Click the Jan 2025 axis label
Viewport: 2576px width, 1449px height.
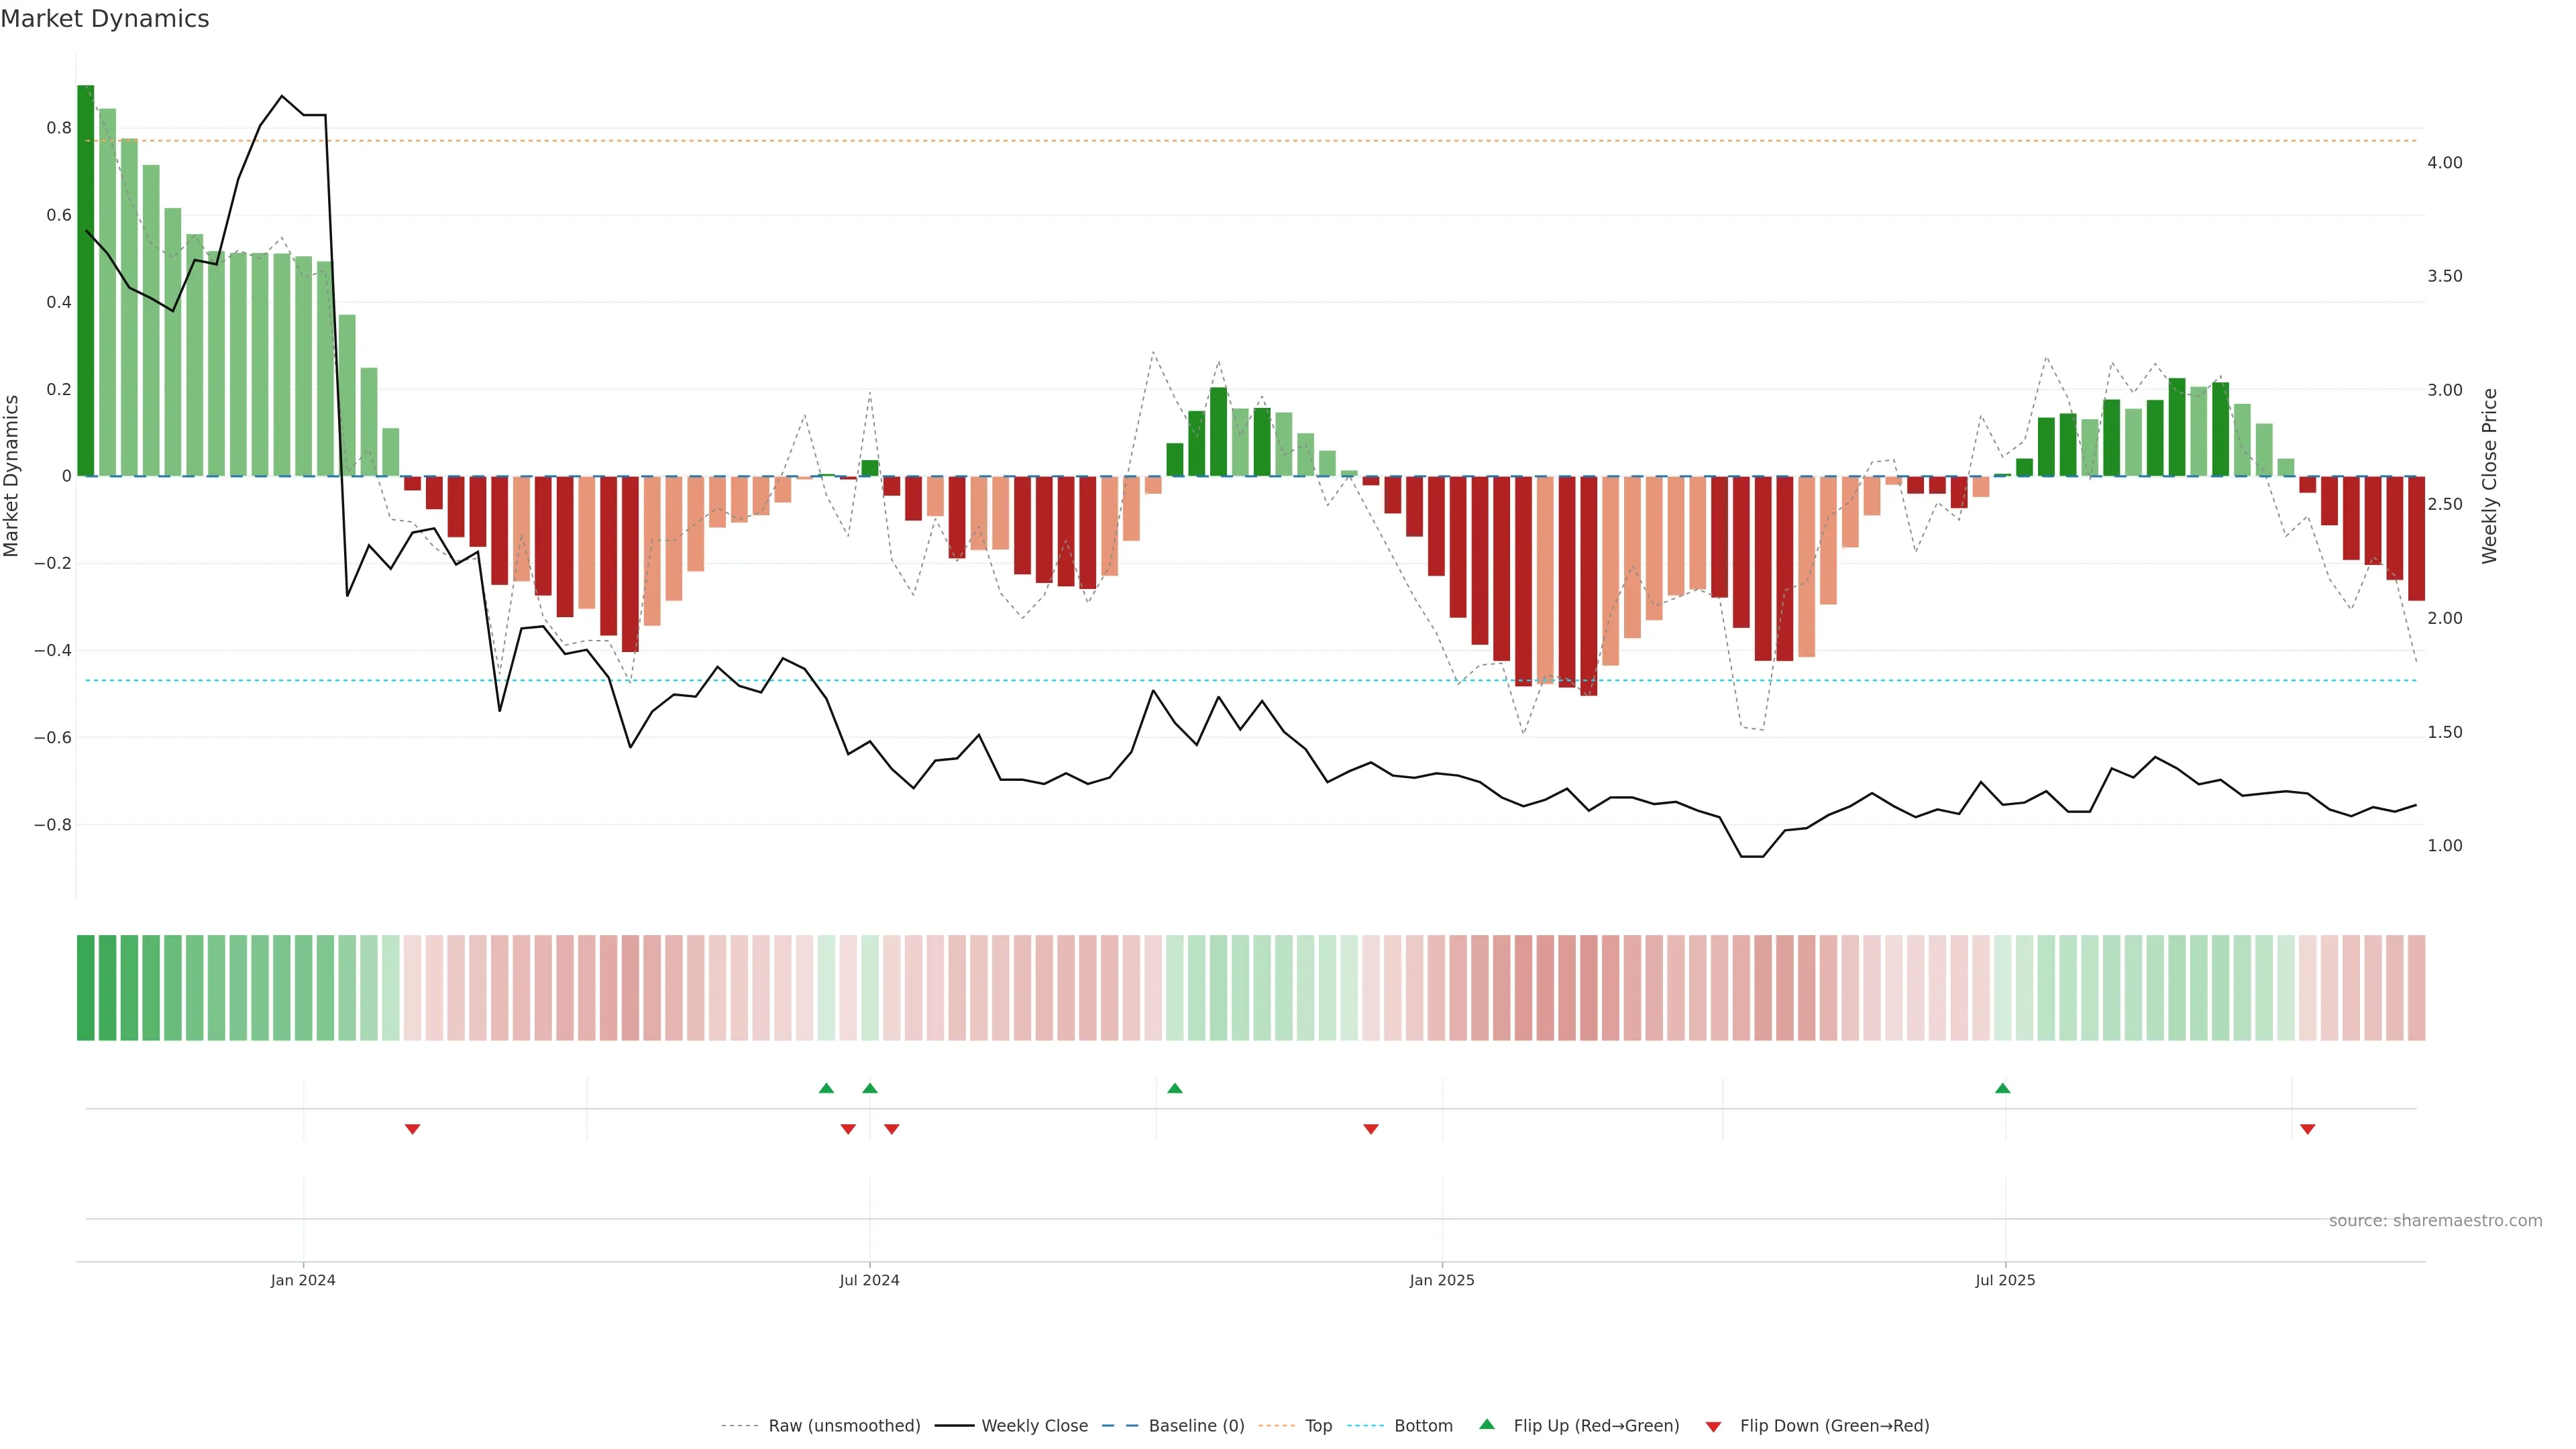point(1441,1280)
